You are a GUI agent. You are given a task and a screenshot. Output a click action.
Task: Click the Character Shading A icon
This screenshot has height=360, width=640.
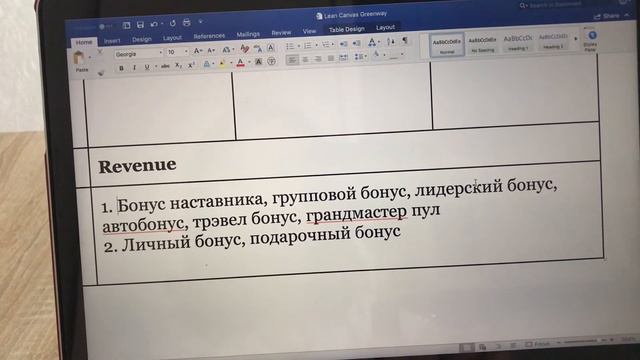[x=258, y=62]
